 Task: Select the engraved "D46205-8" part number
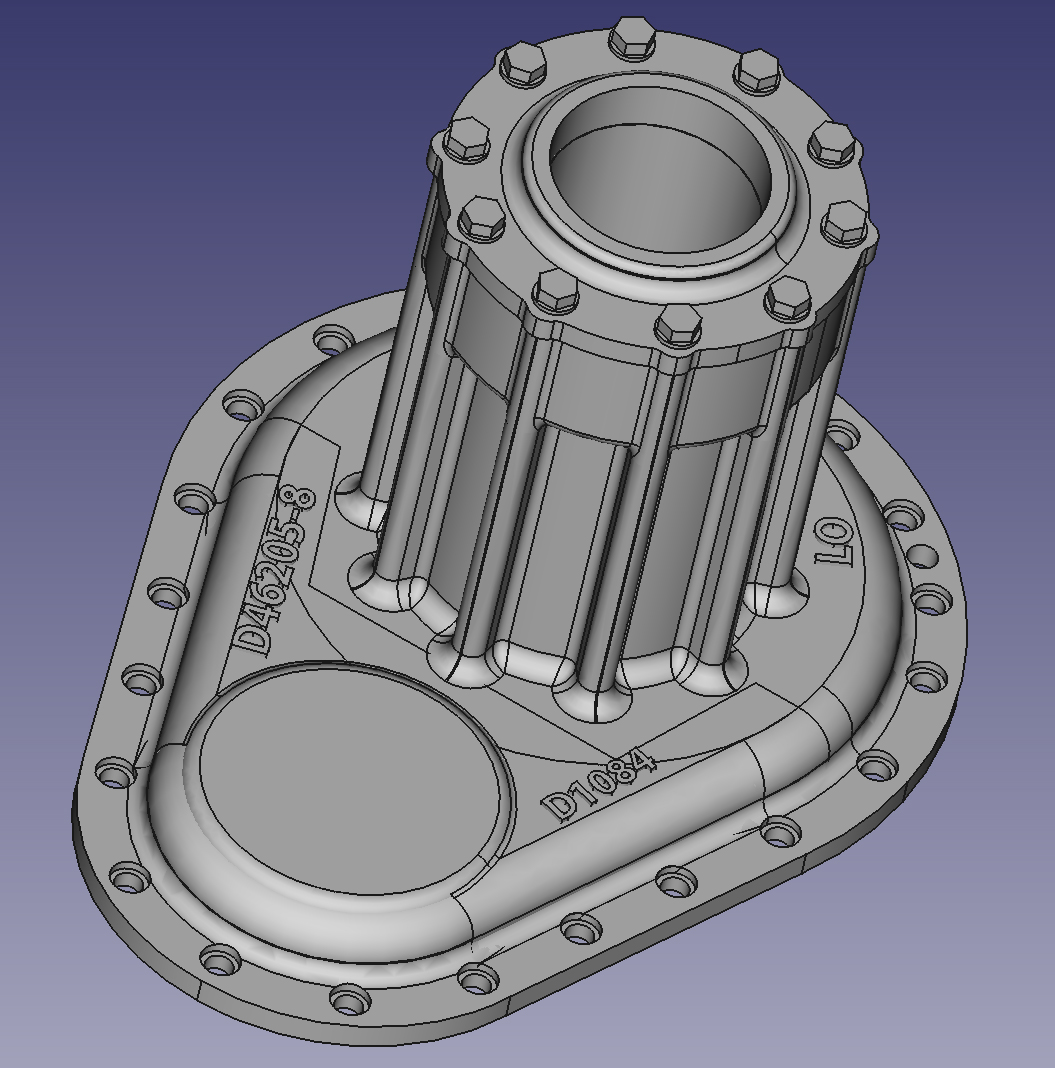274,569
